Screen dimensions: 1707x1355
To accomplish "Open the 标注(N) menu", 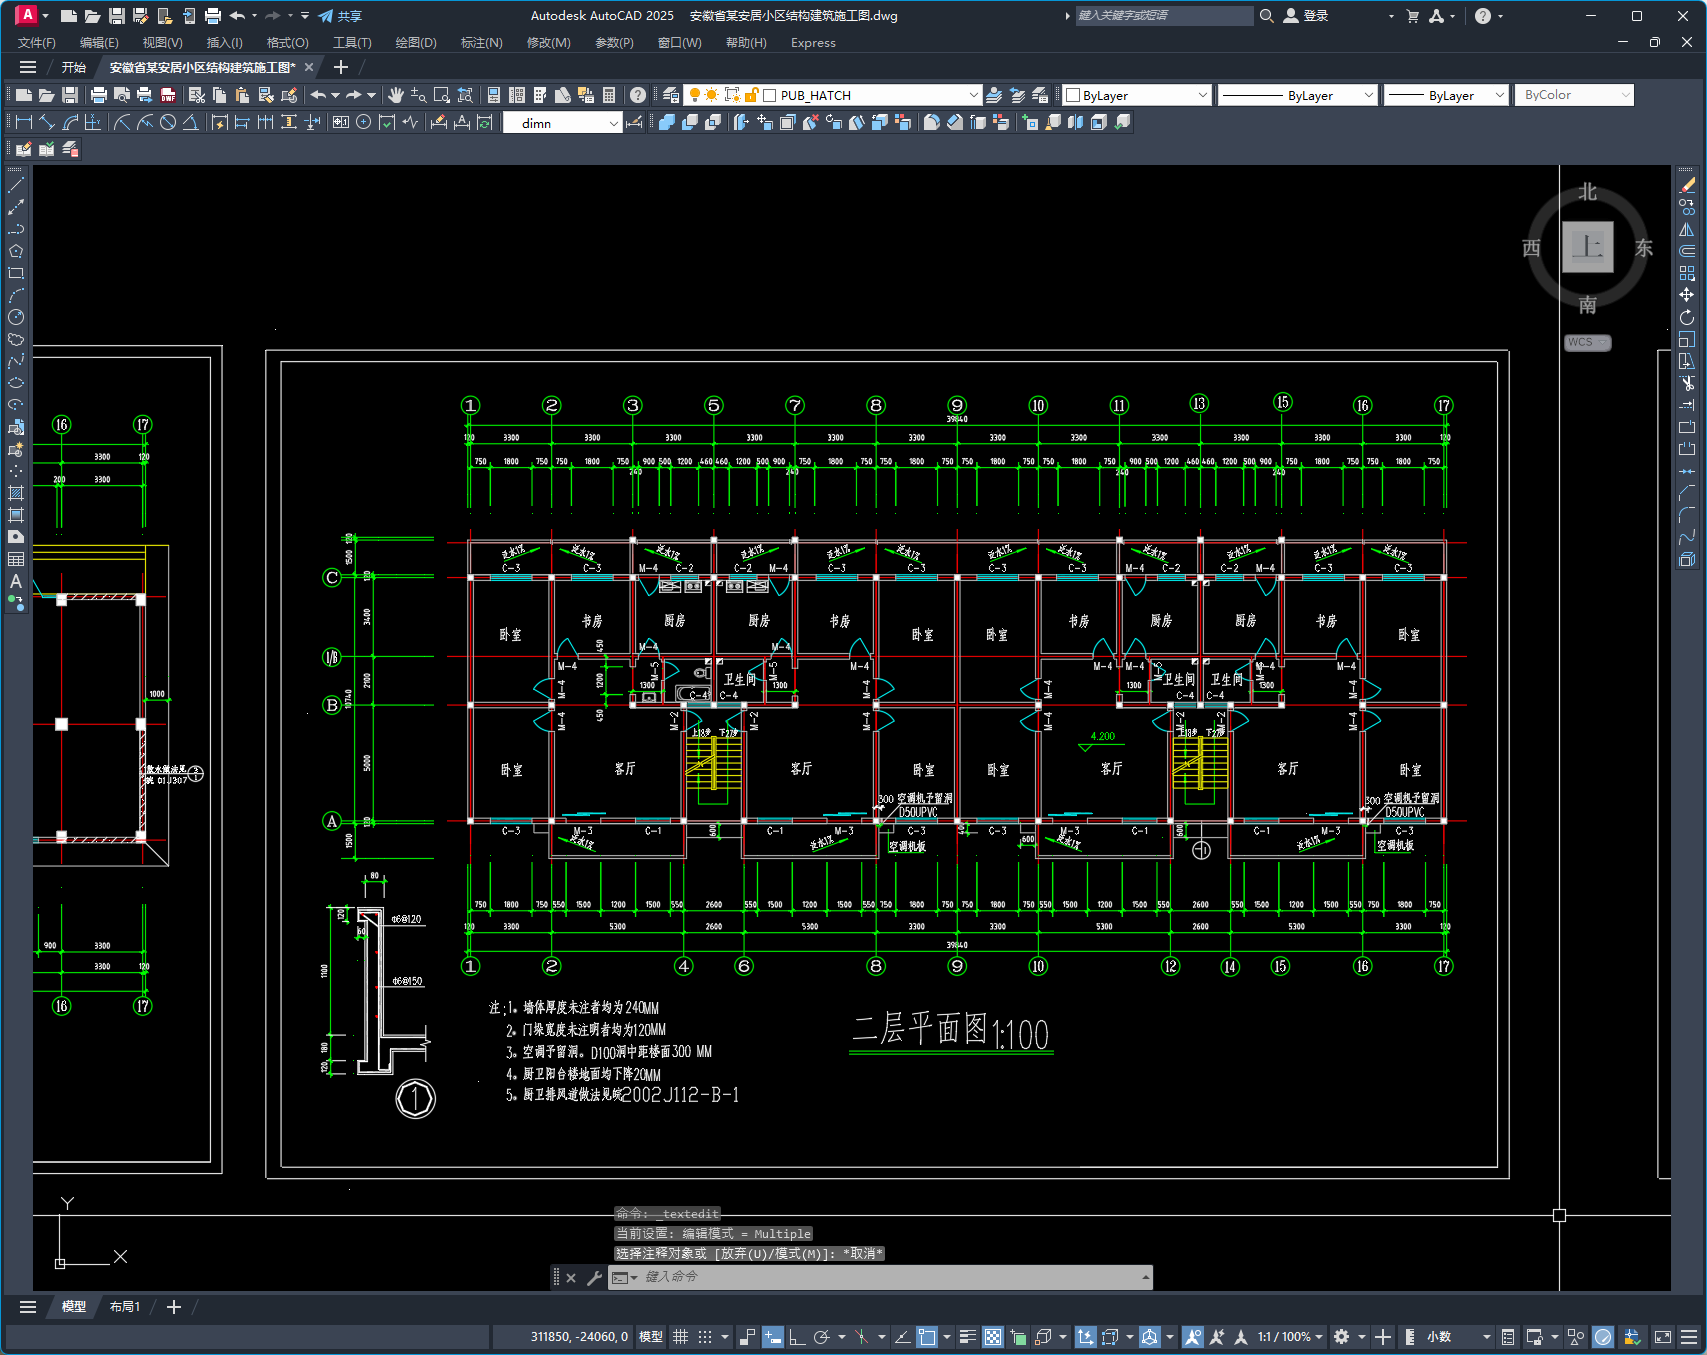I will click(x=481, y=43).
